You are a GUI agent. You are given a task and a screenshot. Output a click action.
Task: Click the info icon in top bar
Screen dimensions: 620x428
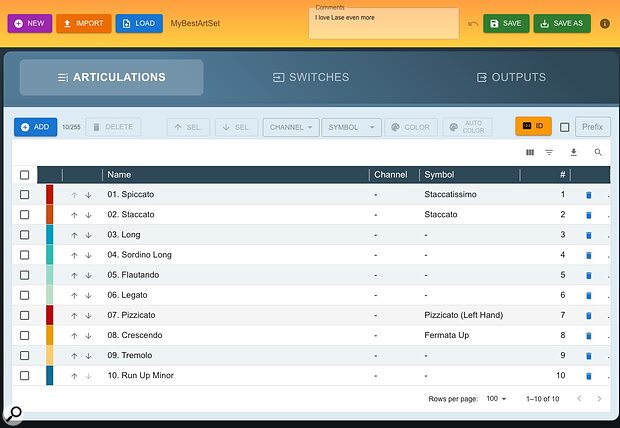604,23
